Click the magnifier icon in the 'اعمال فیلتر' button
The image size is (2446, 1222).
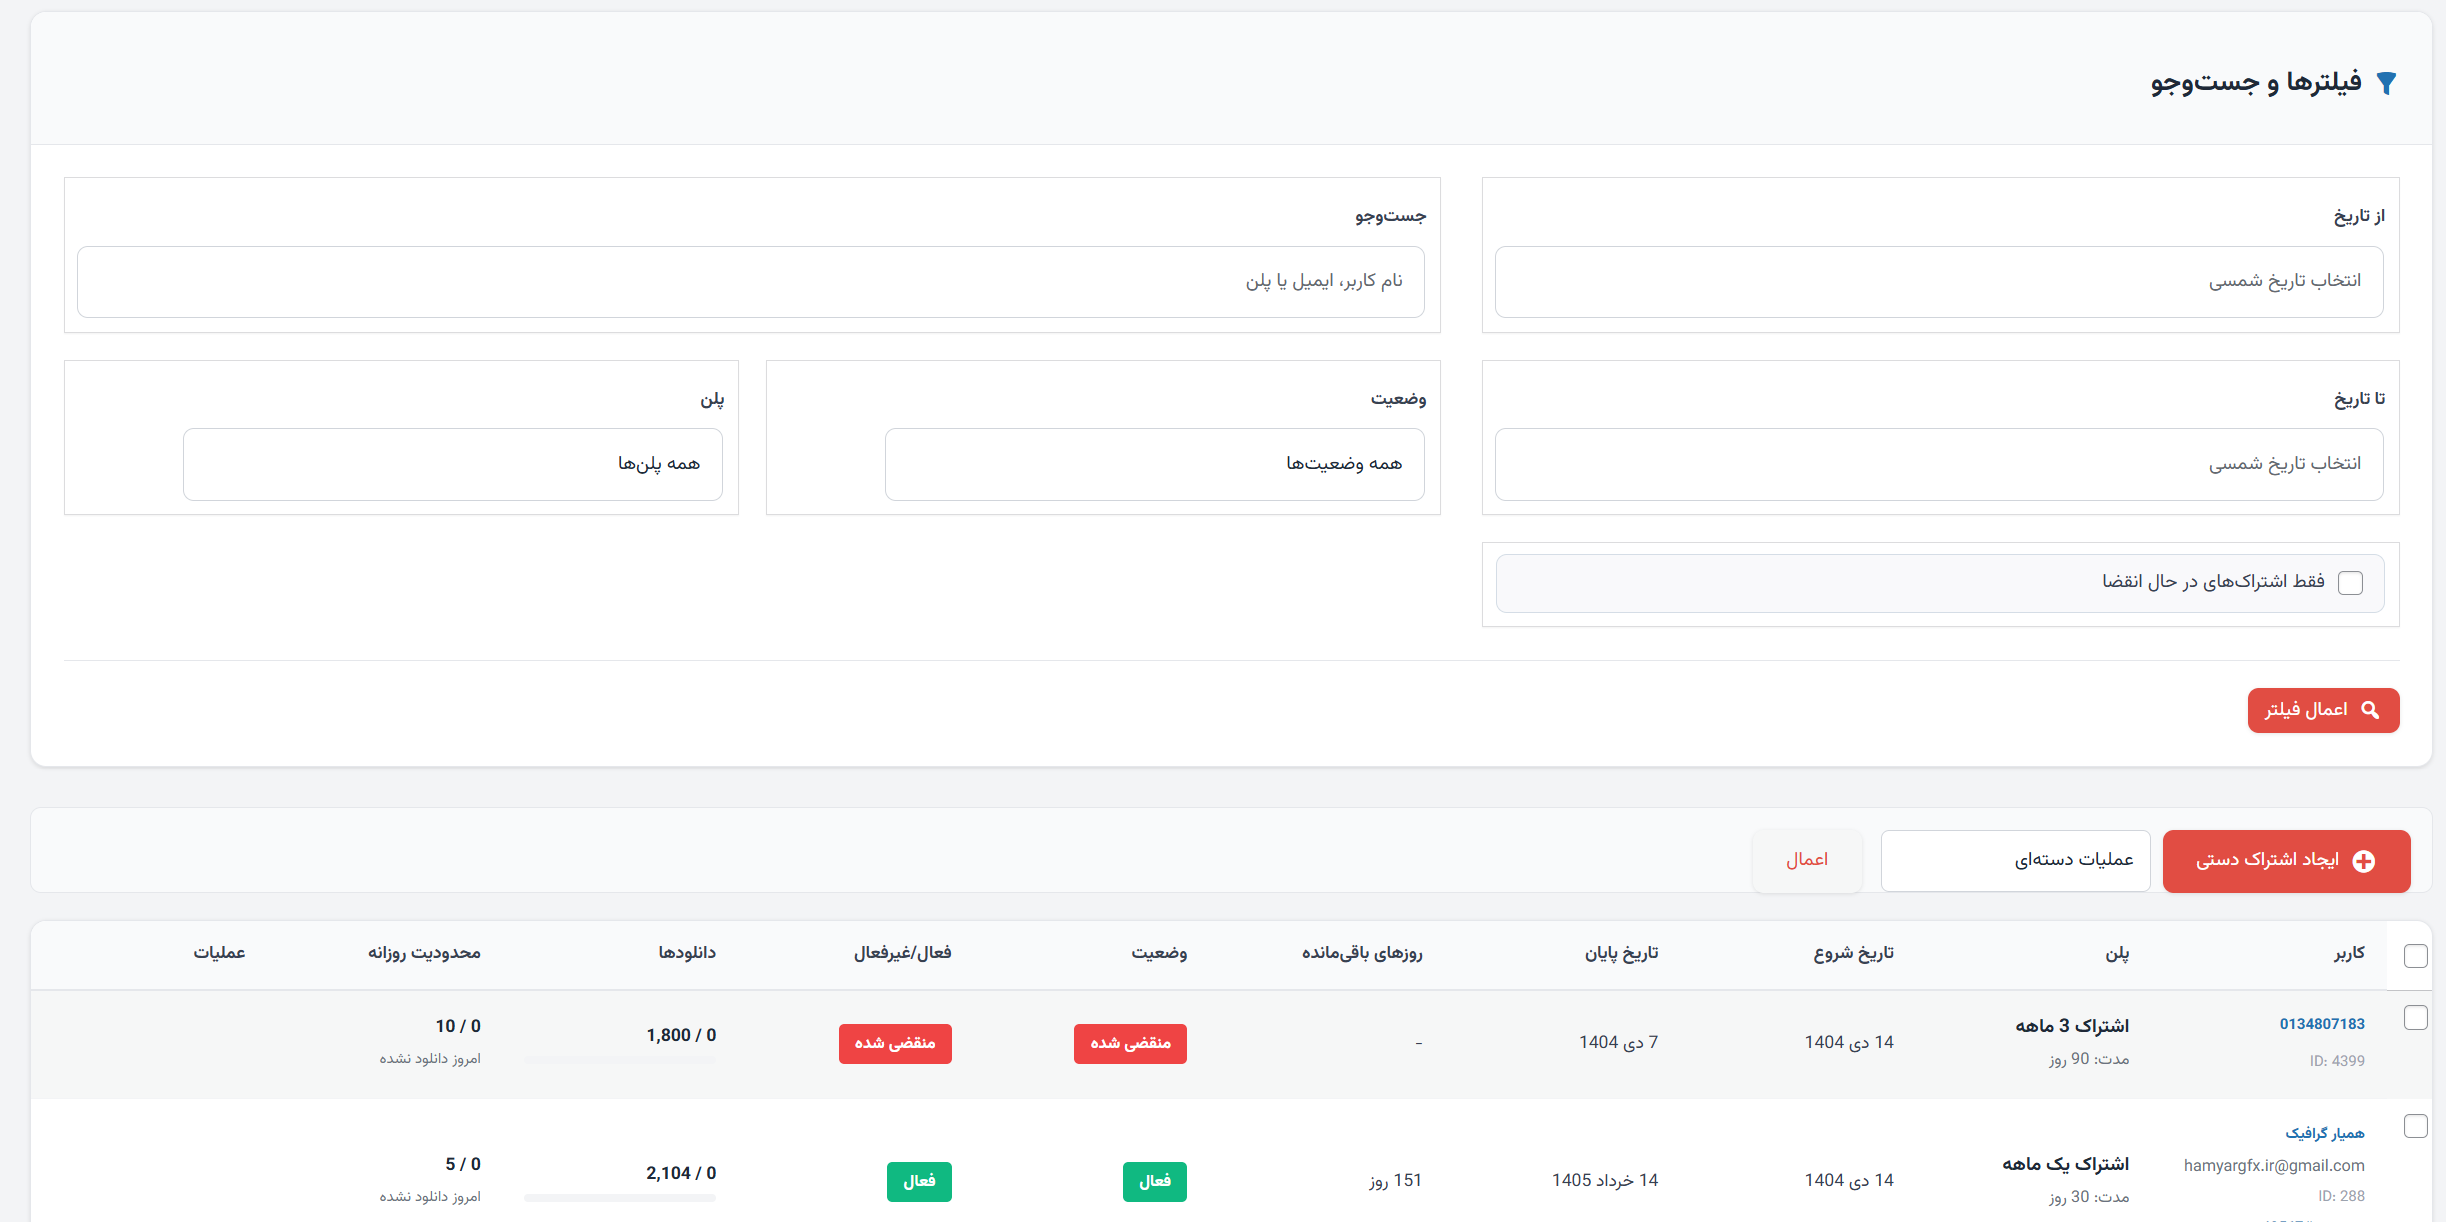coord(2370,710)
